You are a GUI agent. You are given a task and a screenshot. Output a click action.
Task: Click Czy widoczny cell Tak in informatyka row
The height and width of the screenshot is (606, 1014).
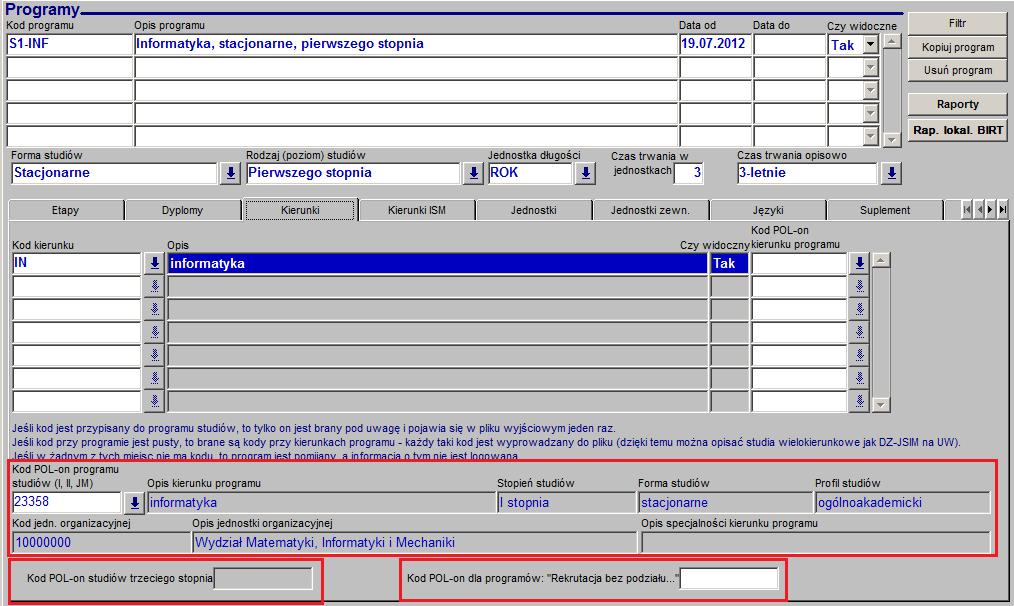729,263
